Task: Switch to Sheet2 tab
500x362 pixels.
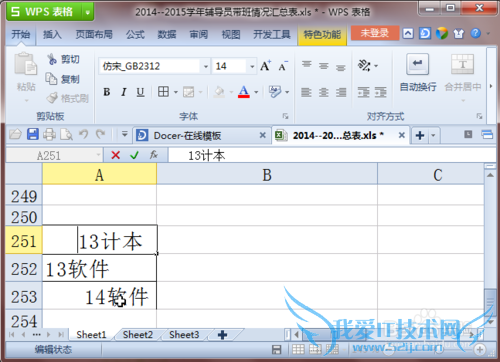Action: 137,334
